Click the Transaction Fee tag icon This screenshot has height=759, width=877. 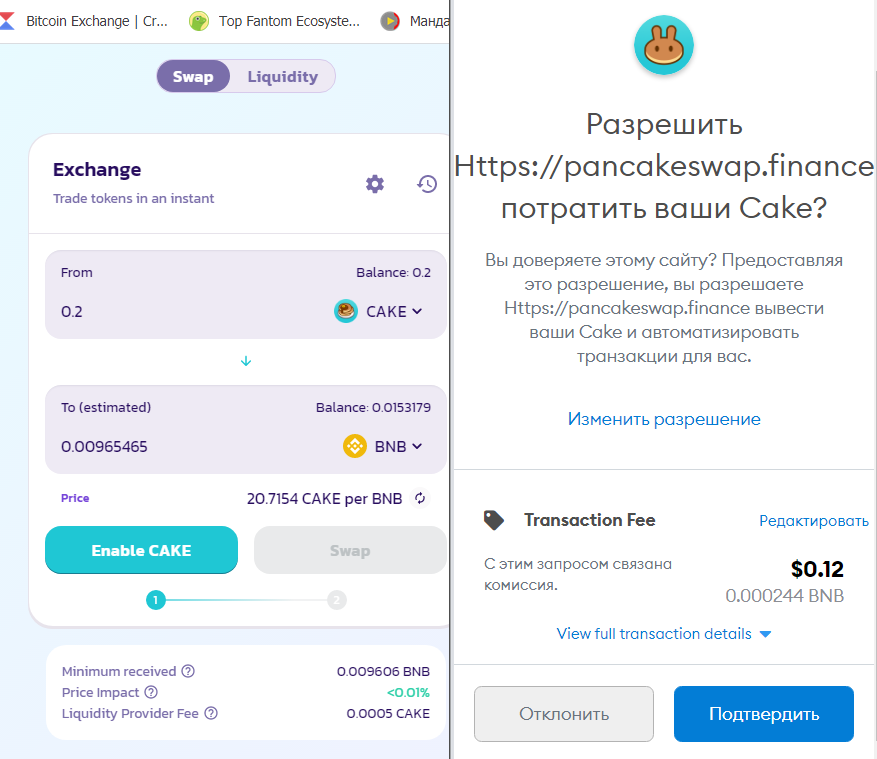point(494,520)
